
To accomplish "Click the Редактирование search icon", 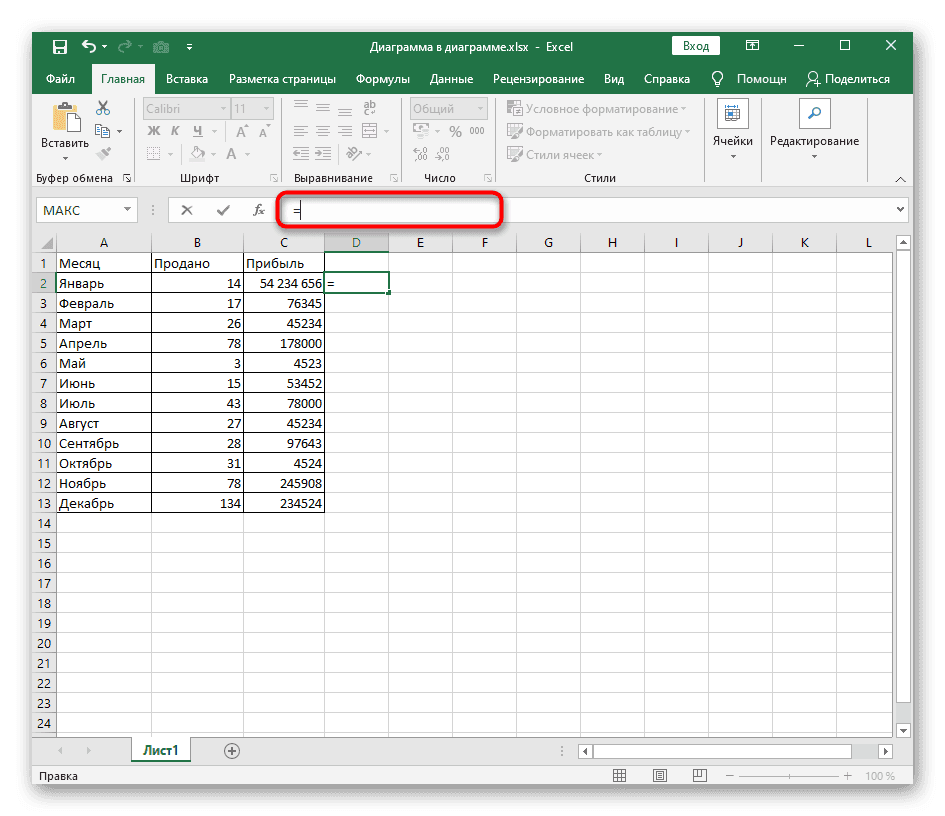I will tap(813, 114).
